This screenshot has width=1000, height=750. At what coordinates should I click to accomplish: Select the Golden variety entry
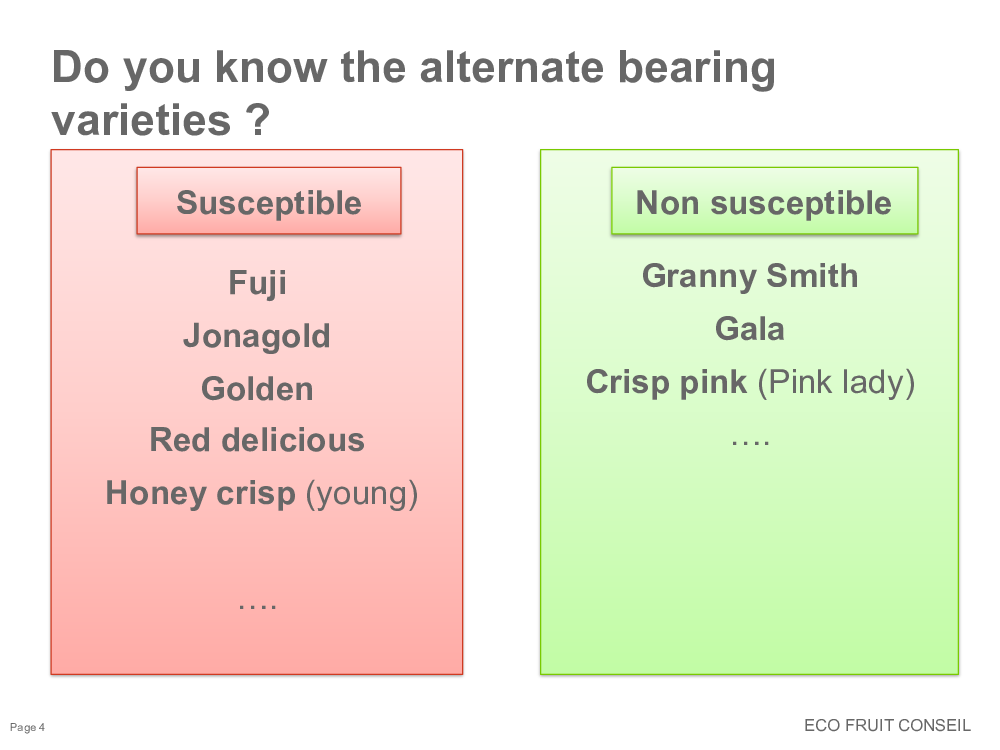tap(257, 389)
